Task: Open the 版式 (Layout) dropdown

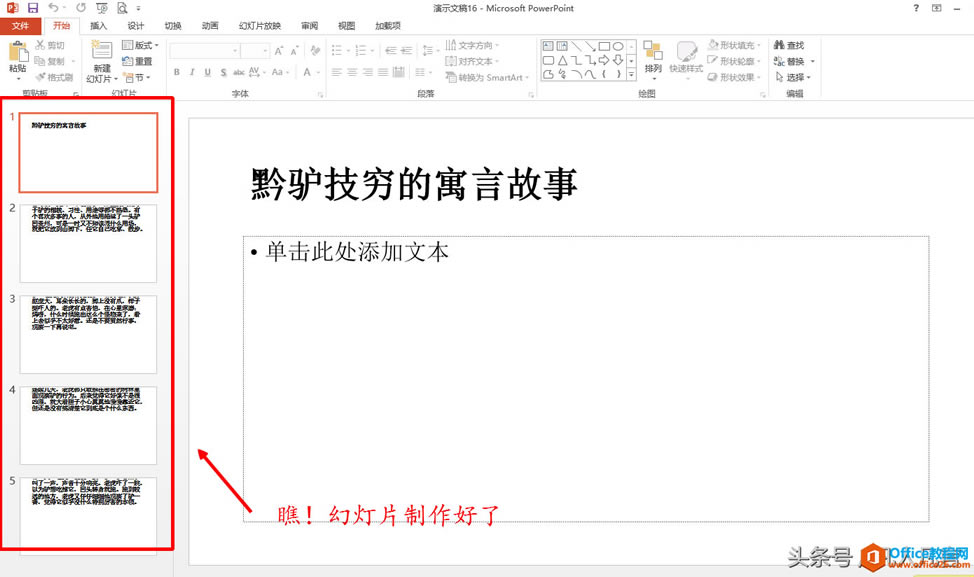Action: (140, 45)
